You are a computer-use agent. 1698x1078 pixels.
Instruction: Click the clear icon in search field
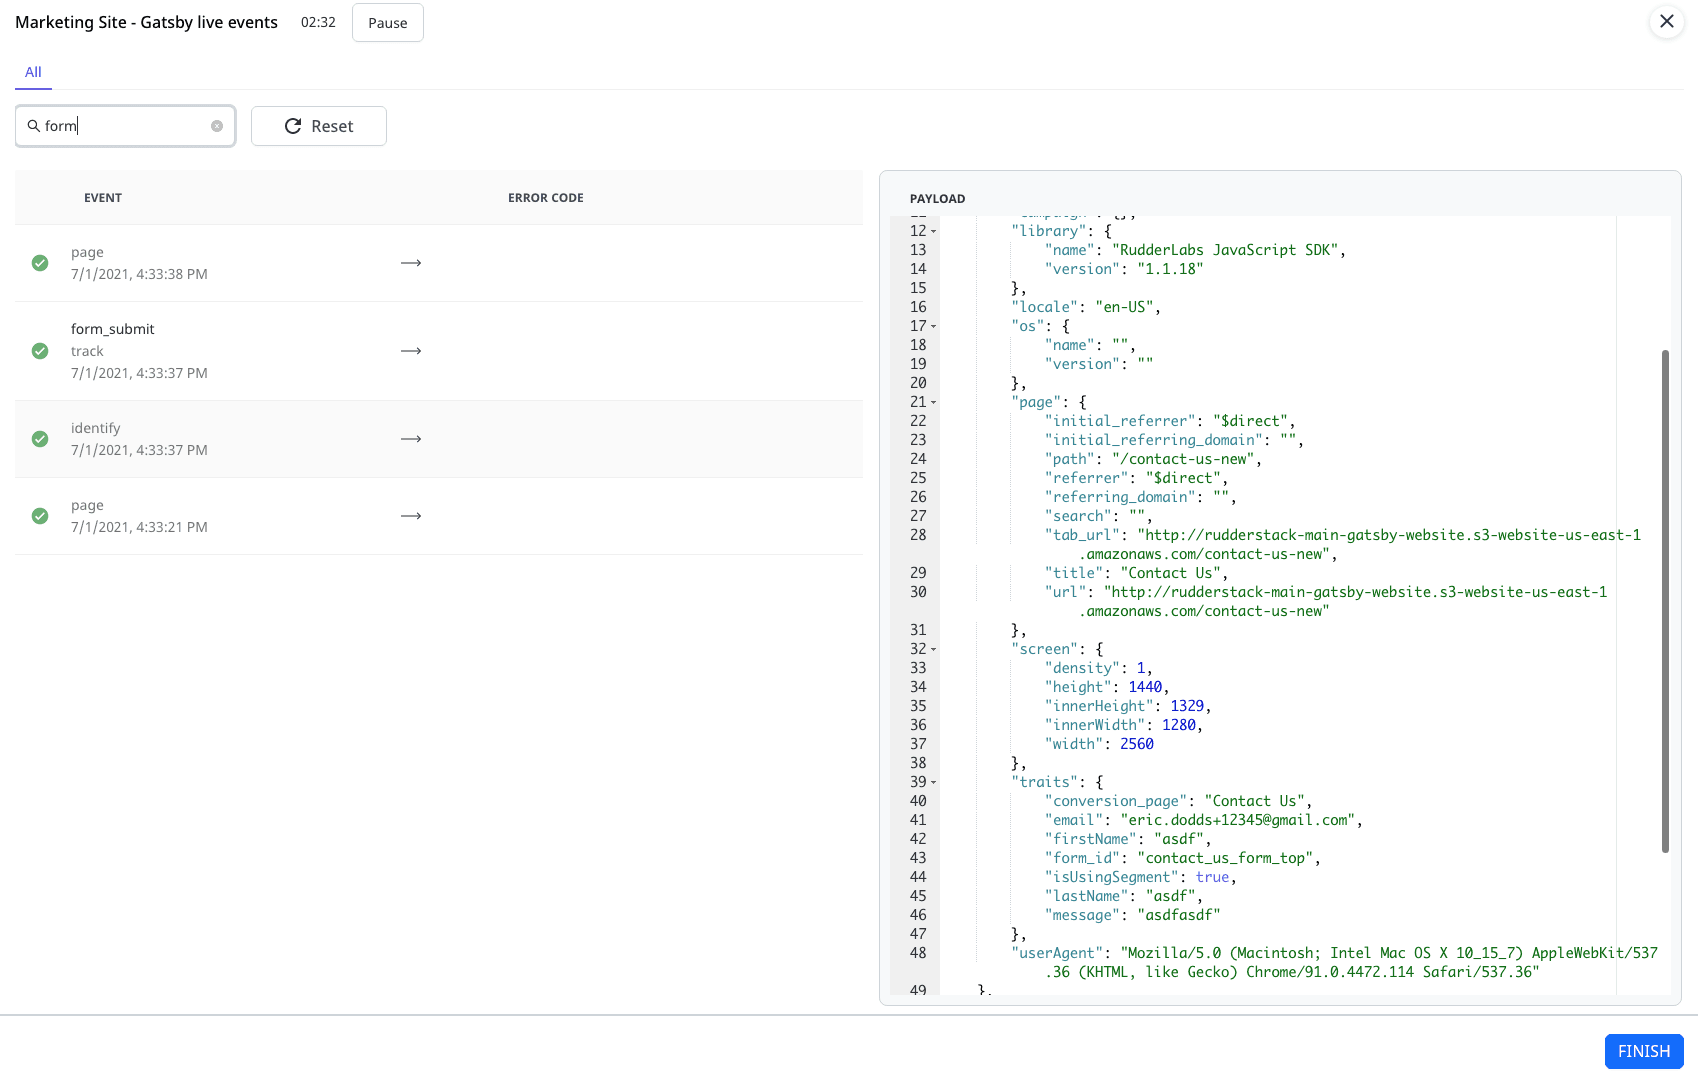217,126
